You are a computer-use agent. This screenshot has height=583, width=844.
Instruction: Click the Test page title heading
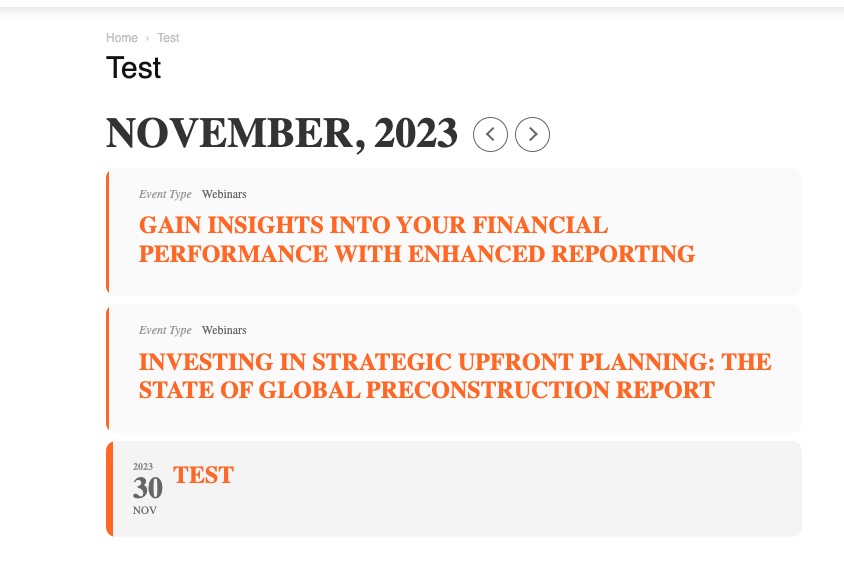tap(133, 68)
